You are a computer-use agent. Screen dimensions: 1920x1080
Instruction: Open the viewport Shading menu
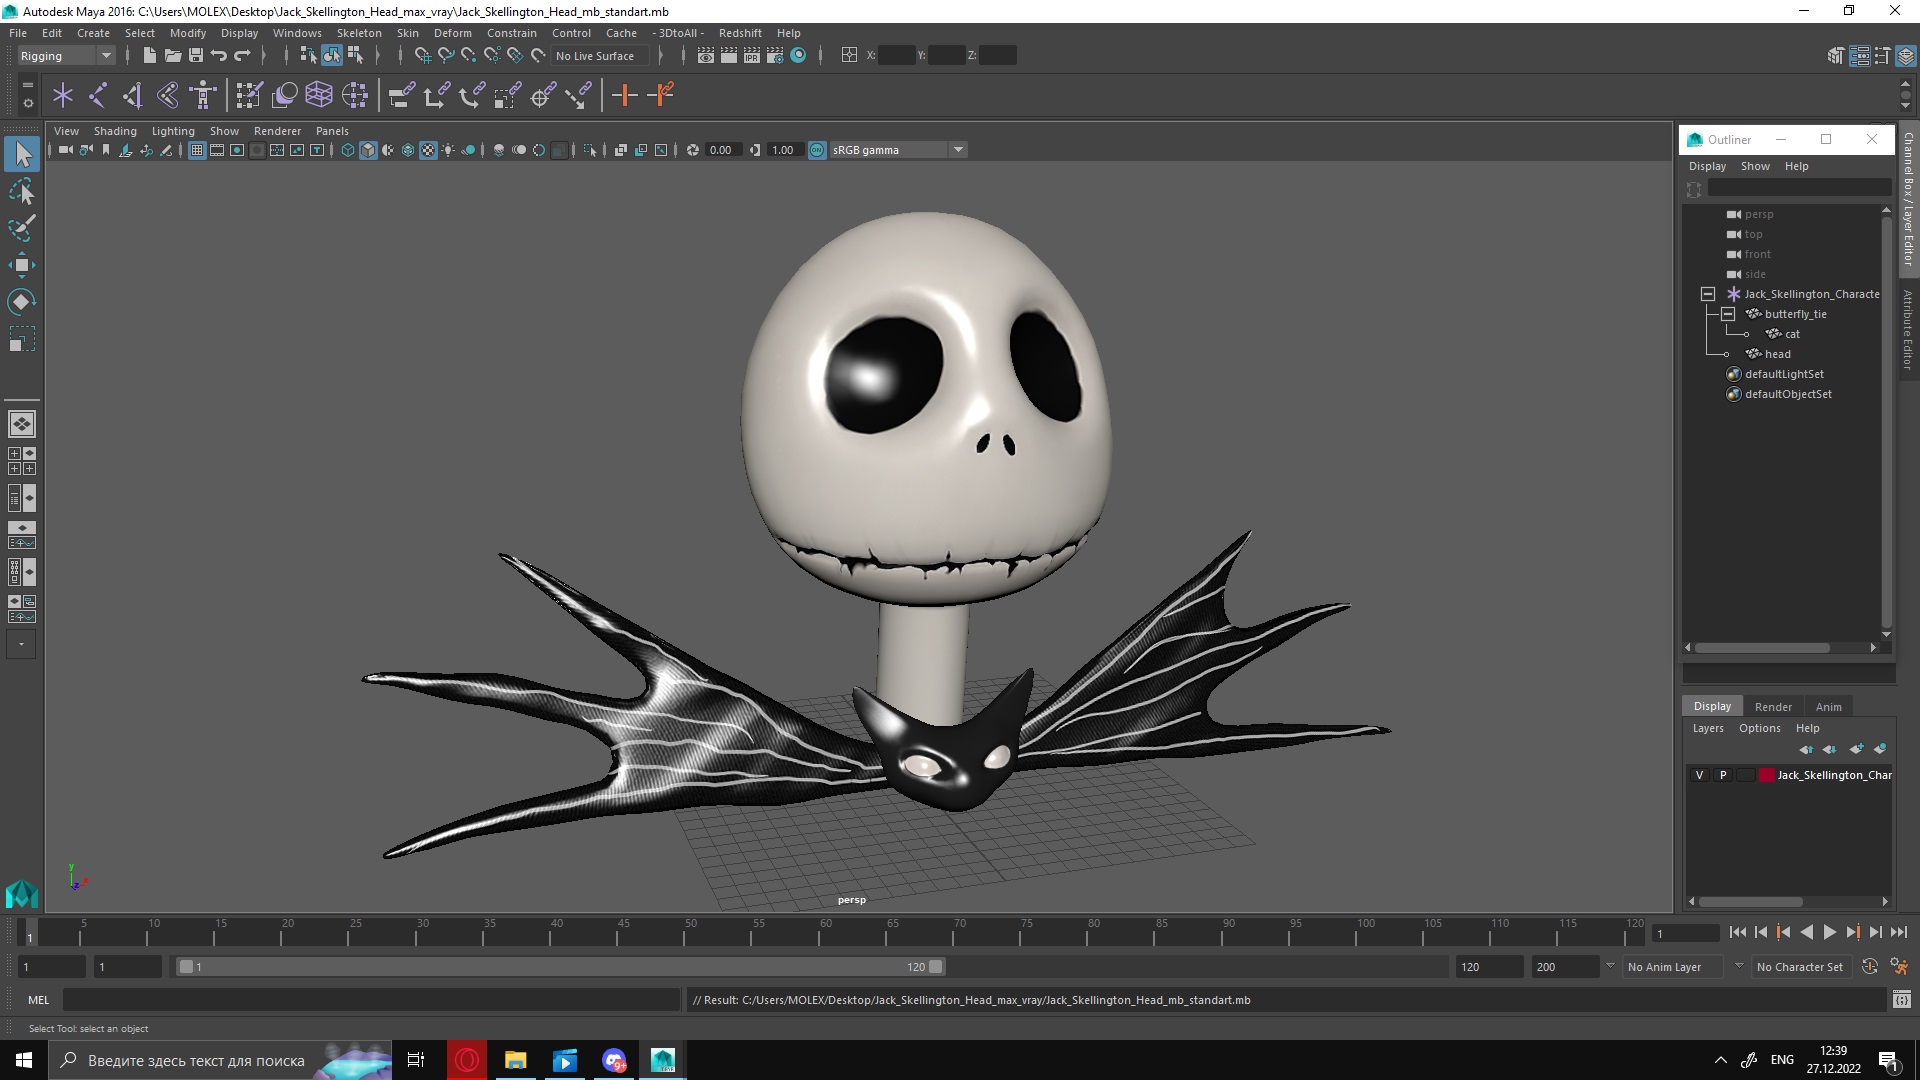point(115,131)
